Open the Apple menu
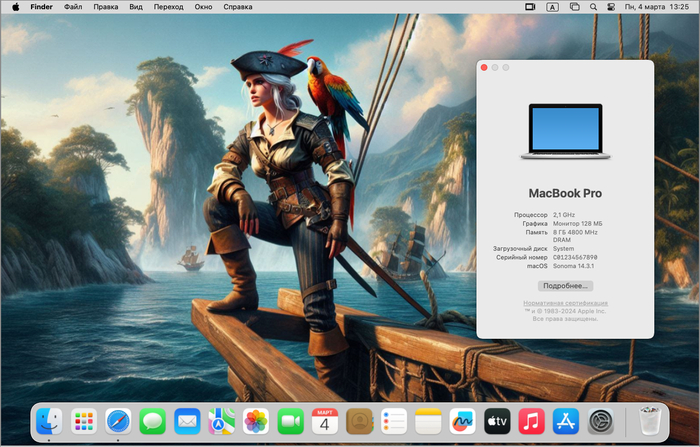The width and height of the screenshot is (700, 447). (x=16, y=7)
